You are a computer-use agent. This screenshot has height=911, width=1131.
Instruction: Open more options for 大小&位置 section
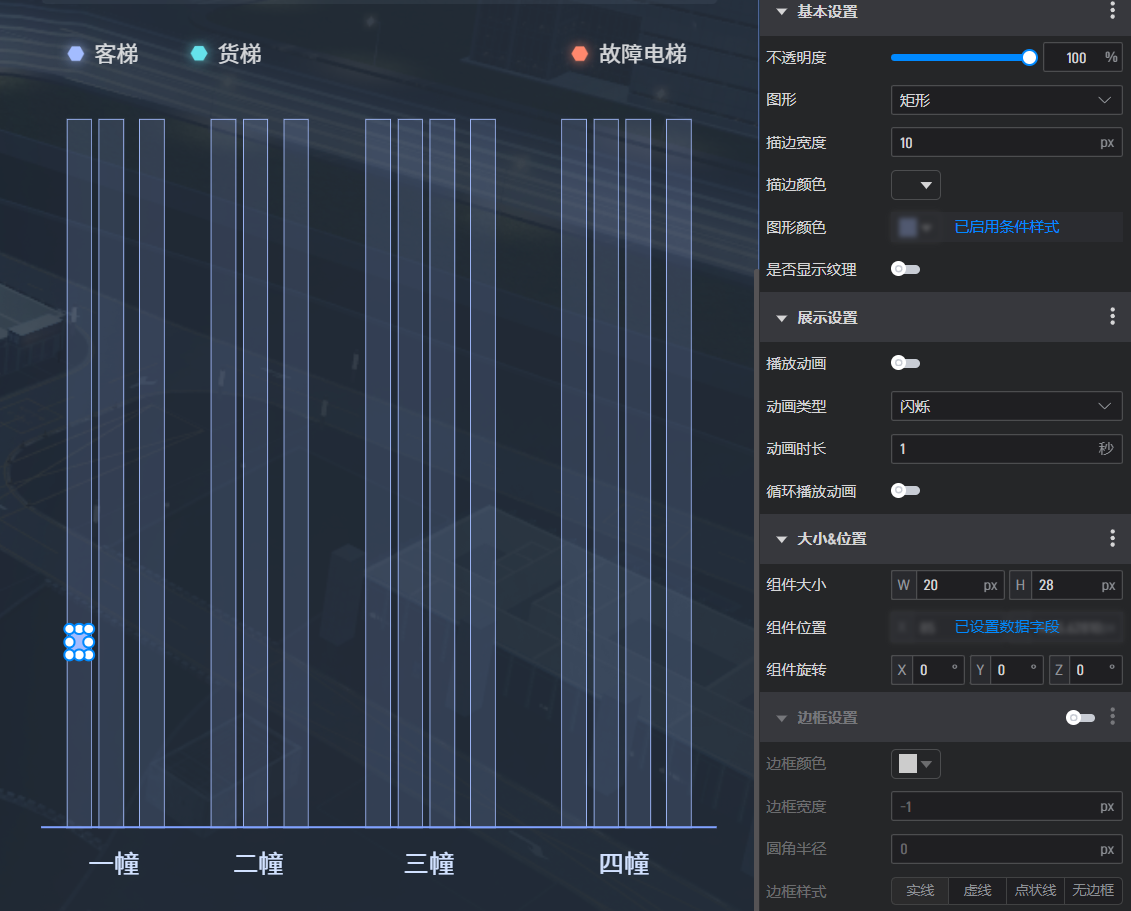pyautogui.click(x=1112, y=538)
